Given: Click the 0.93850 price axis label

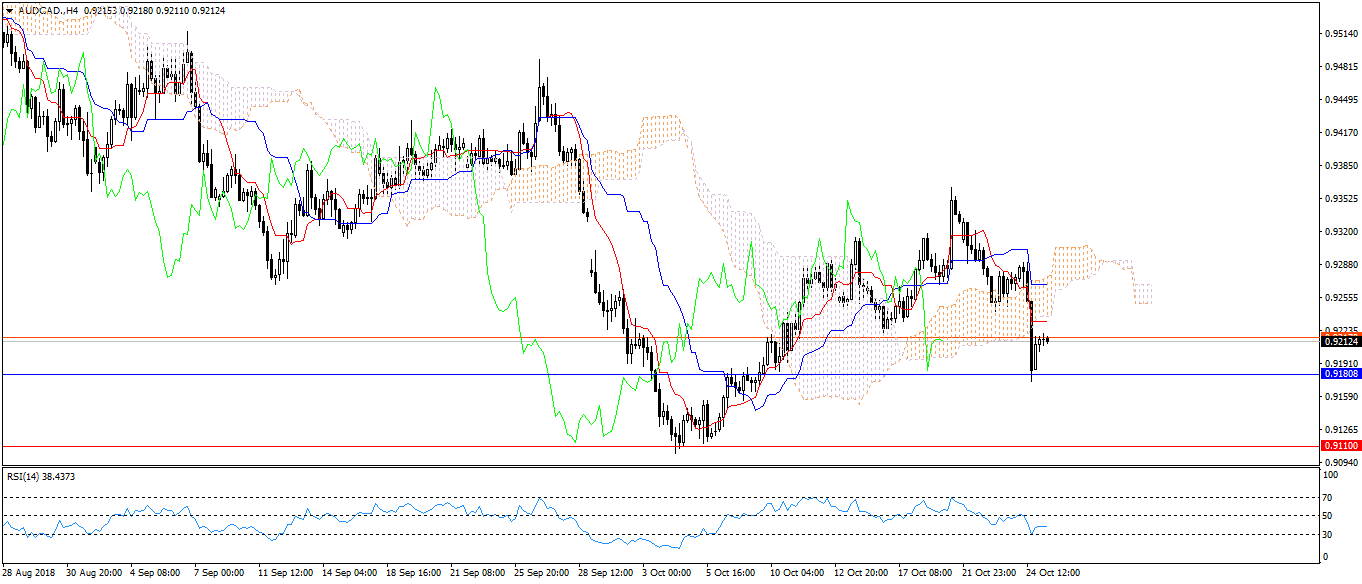Looking at the screenshot, I should [x=1339, y=165].
